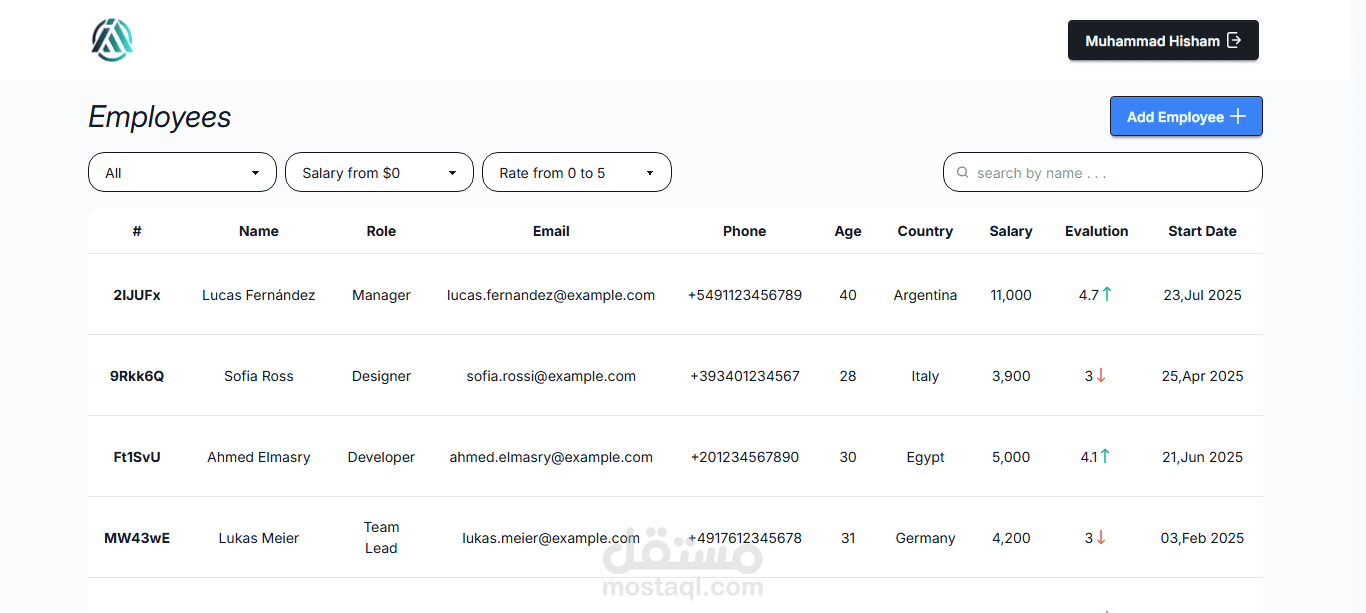The height and width of the screenshot is (613, 1366).
Task: Click the logout icon next to Muhammad Hisham
Action: click(x=1237, y=40)
